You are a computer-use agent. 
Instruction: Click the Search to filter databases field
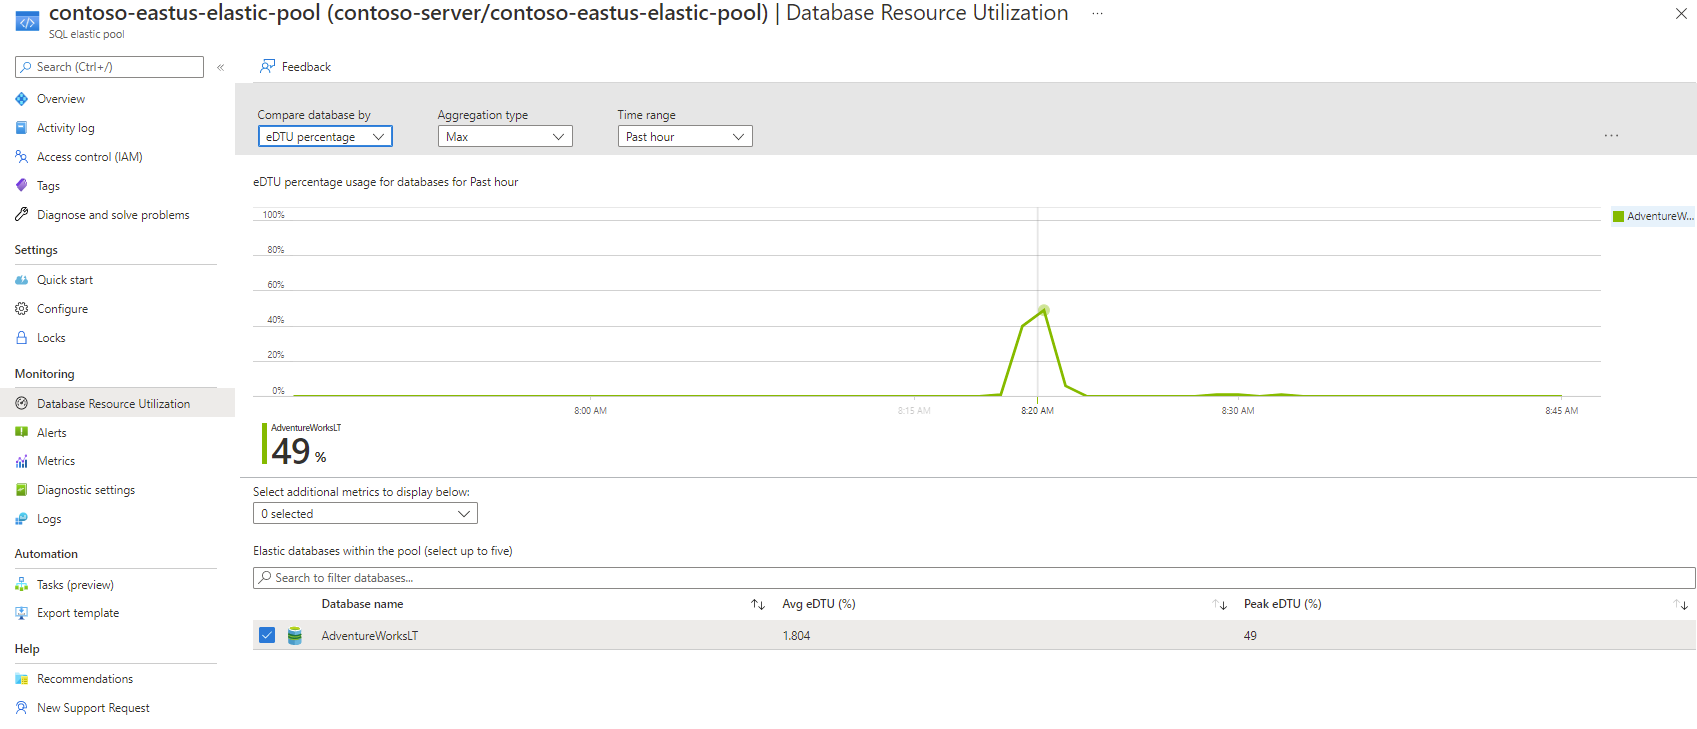tap(974, 578)
